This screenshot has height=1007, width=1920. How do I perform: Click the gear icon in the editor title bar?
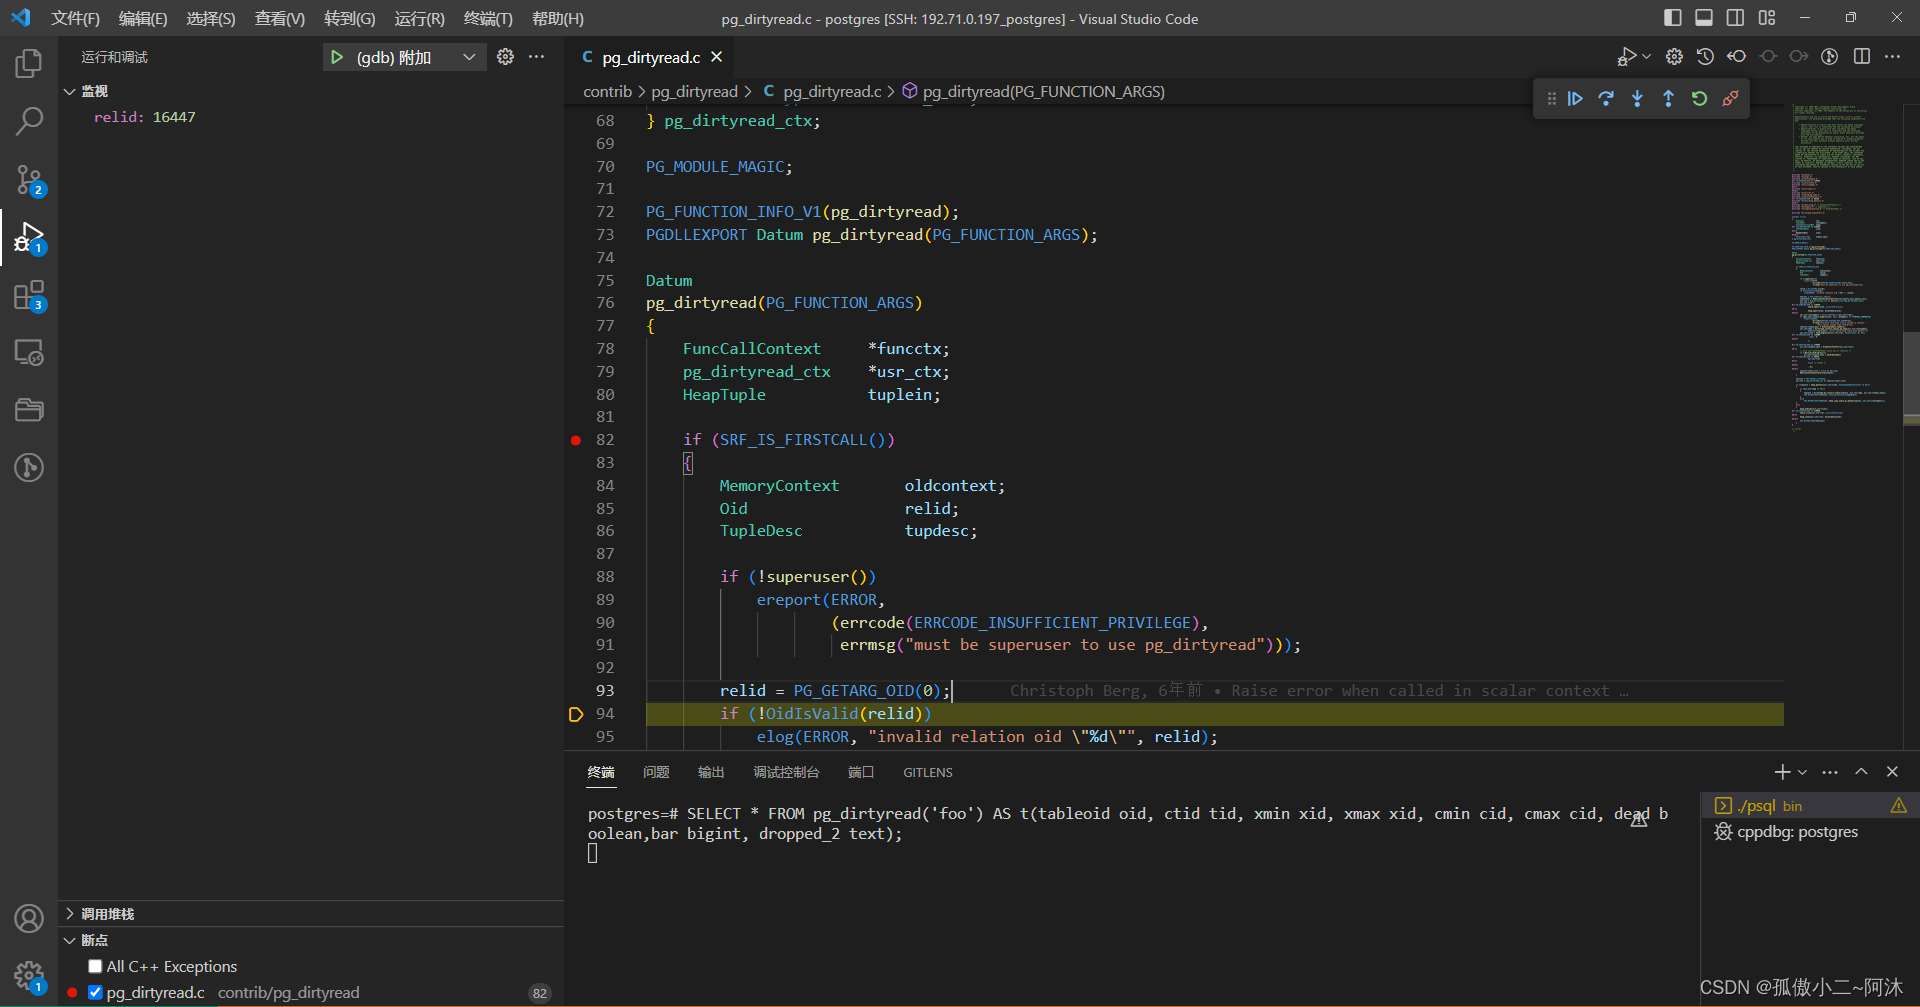click(x=1674, y=56)
